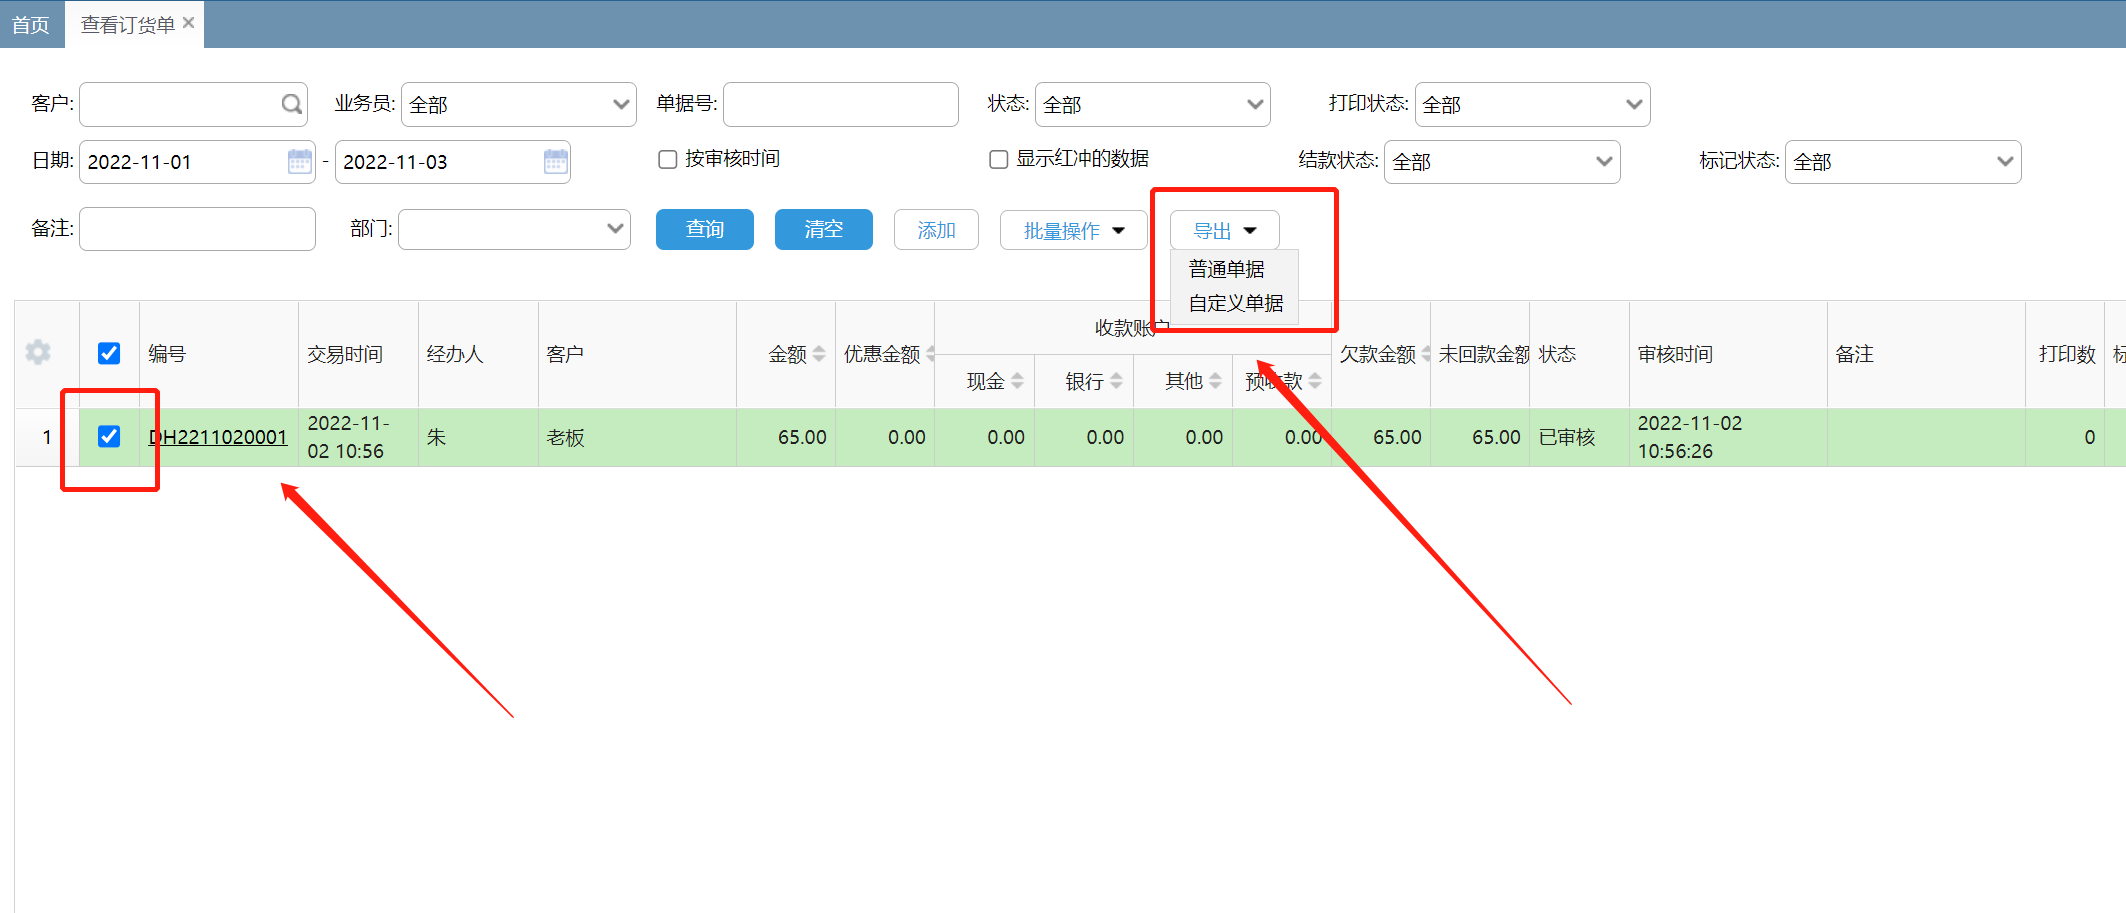2126x913 pixels.
Task: Click the table column settings gear
Action: point(38,352)
